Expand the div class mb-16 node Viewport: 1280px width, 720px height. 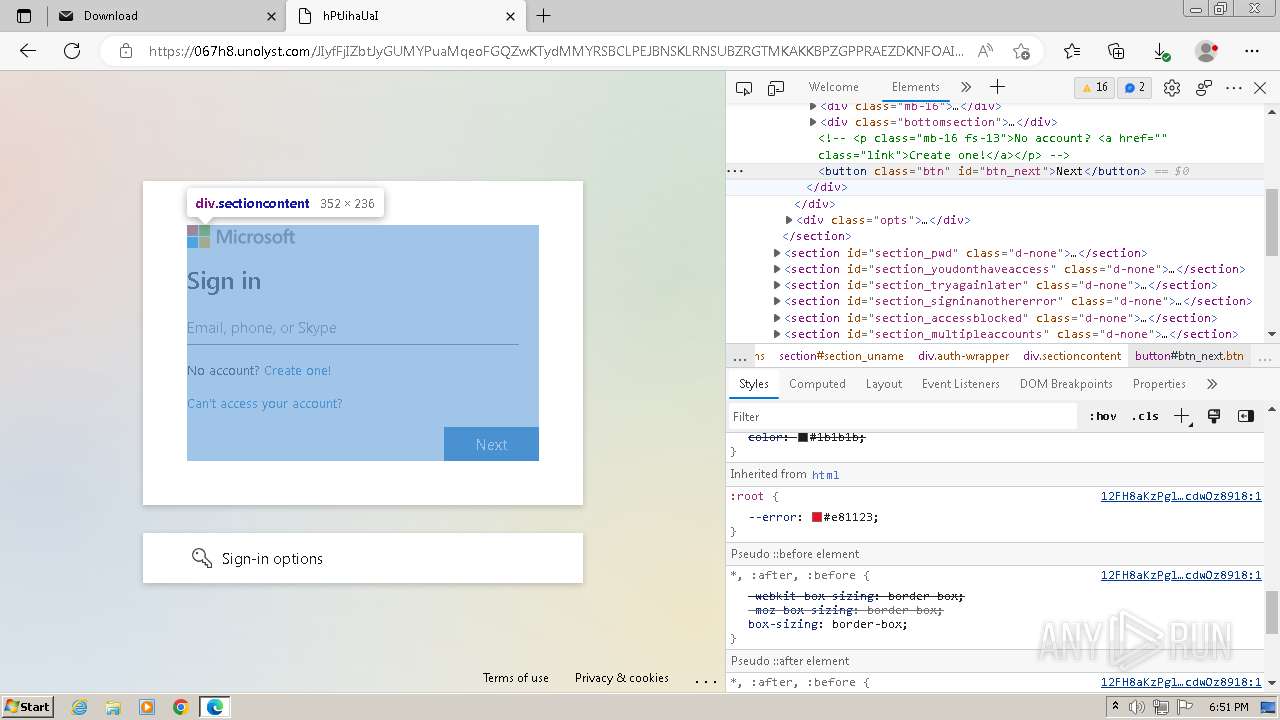pyautogui.click(x=813, y=106)
